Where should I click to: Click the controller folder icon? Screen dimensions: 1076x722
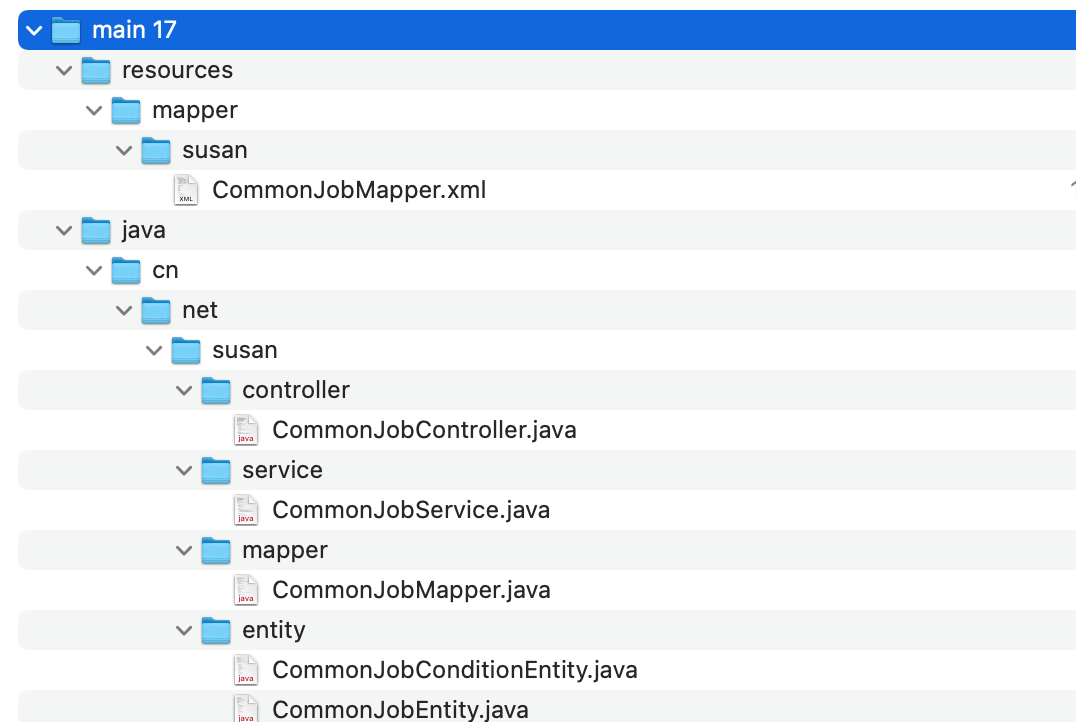(216, 390)
